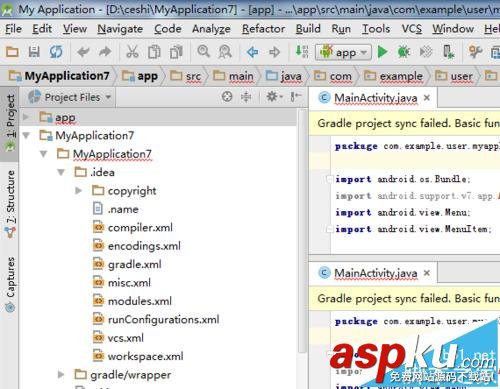Open the View menu
Screen dimensions: 500x389
pyautogui.click(x=75, y=29)
